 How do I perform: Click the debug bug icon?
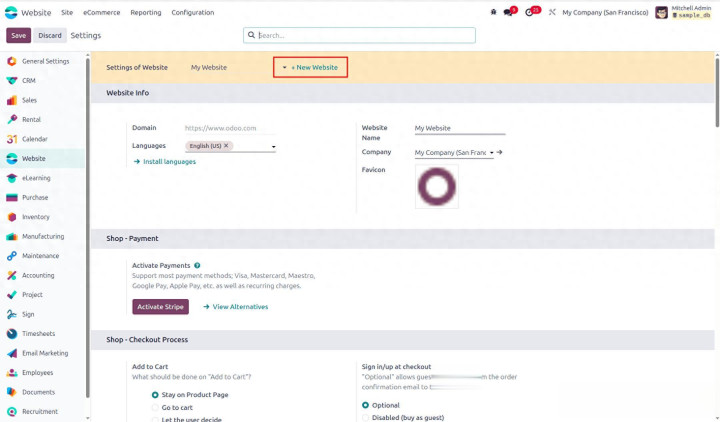click(x=493, y=12)
